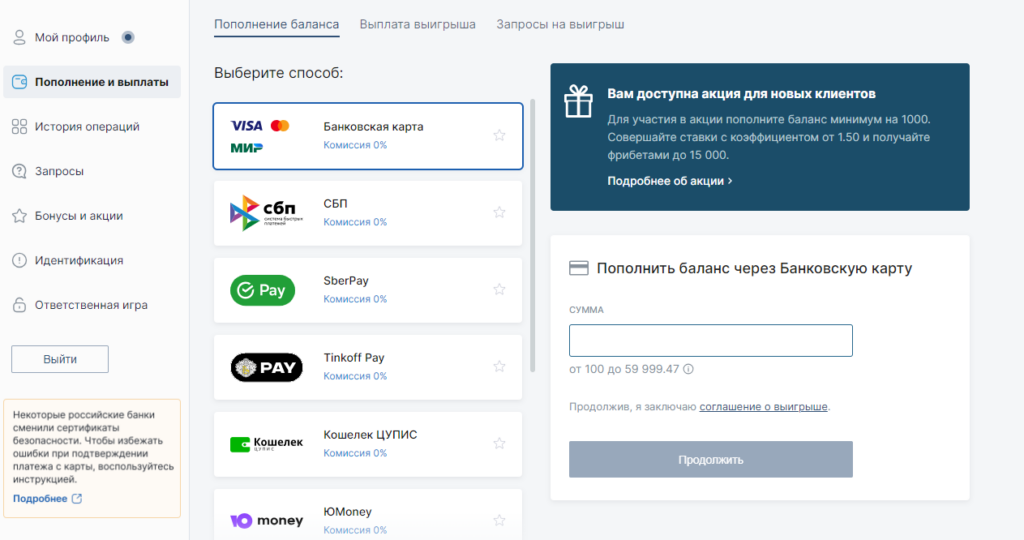Click the payment methods list scrollbar
Image resolution: width=1024 pixels, height=540 pixels.
click(533, 236)
